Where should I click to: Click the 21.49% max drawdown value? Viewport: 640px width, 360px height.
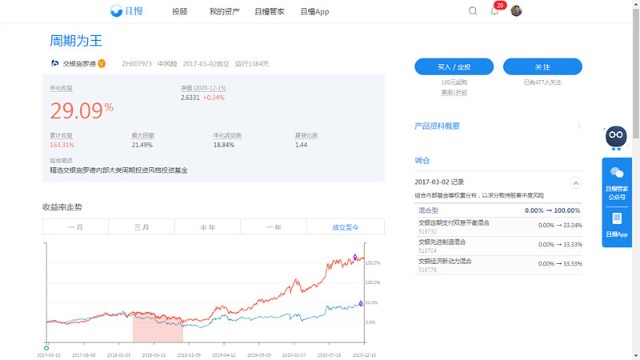[142, 145]
